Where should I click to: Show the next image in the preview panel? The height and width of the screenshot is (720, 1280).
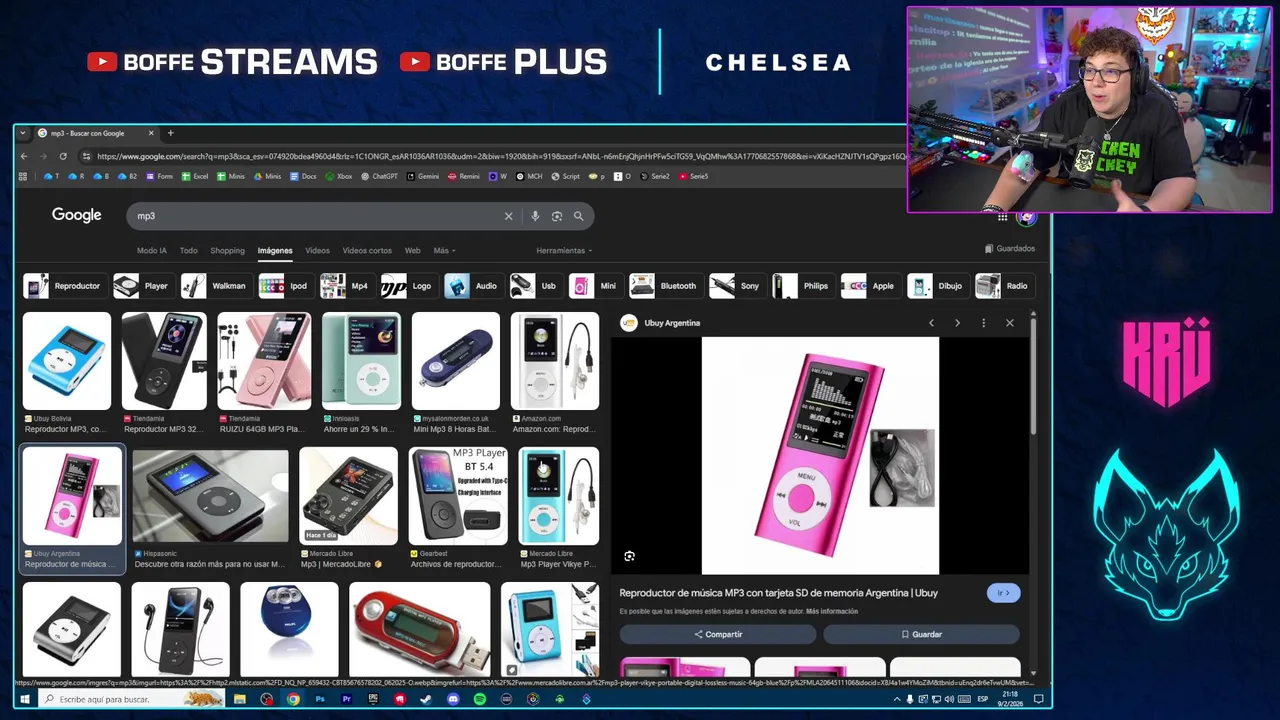[957, 323]
